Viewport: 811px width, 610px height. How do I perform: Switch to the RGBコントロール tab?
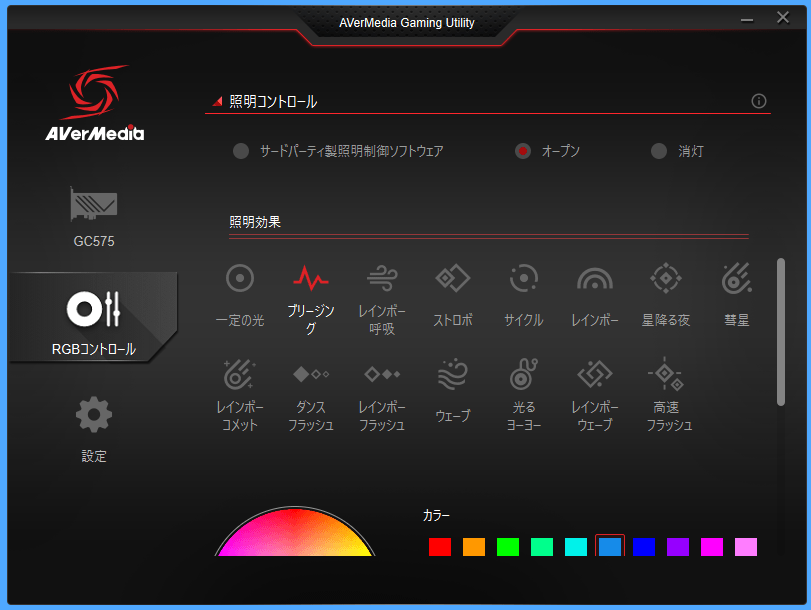coord(94,317)
